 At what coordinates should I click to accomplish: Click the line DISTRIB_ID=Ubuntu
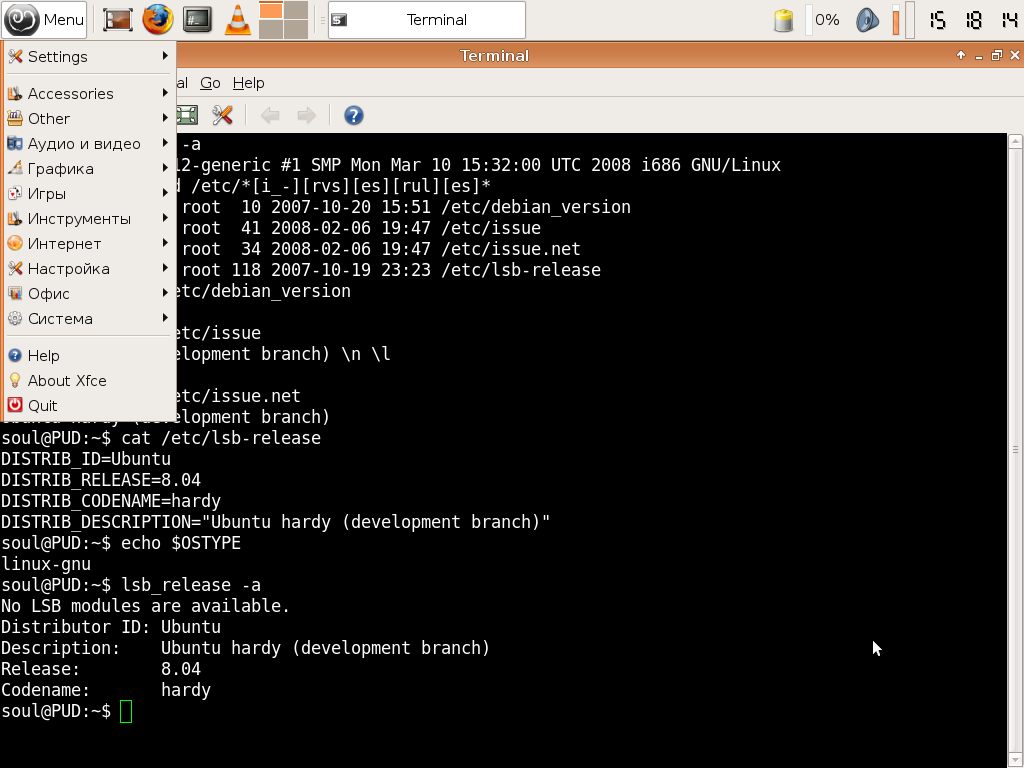pyautogui.click(x=86, y=459)
